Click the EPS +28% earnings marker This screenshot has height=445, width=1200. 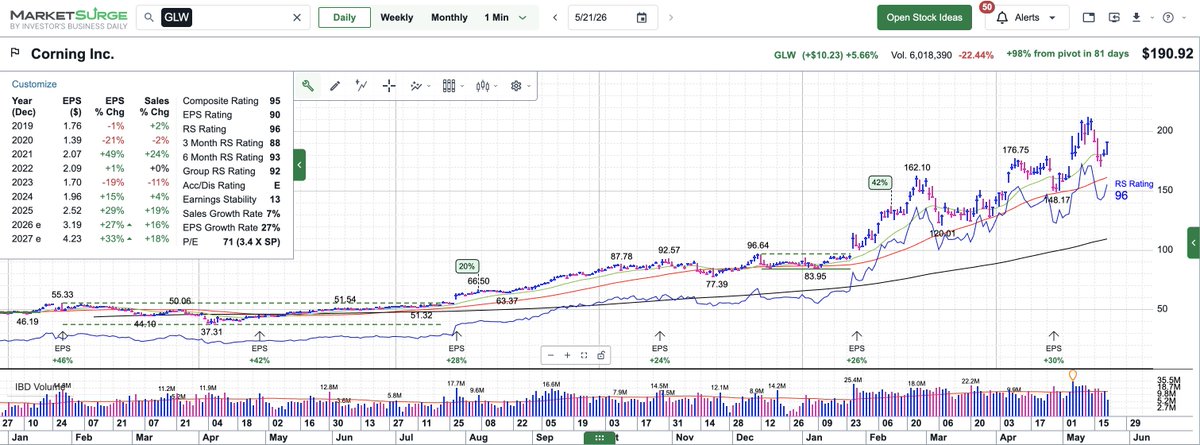(x=459, y=346)
